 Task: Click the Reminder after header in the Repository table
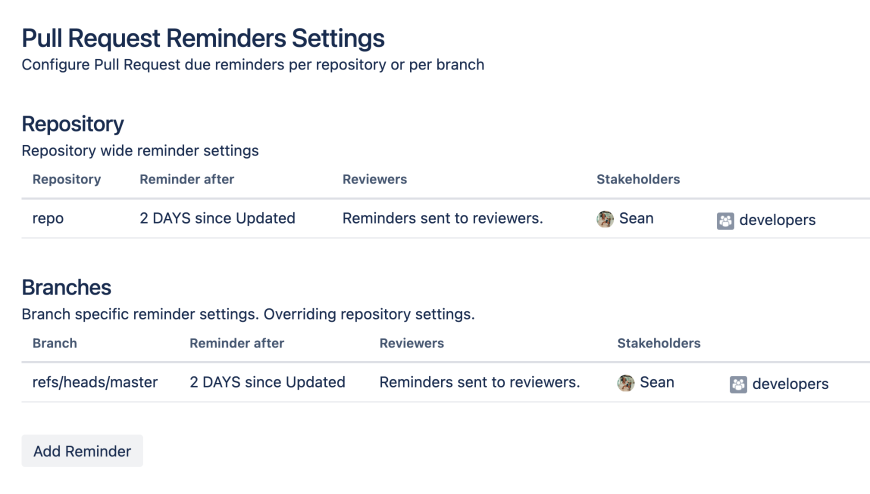187,180
